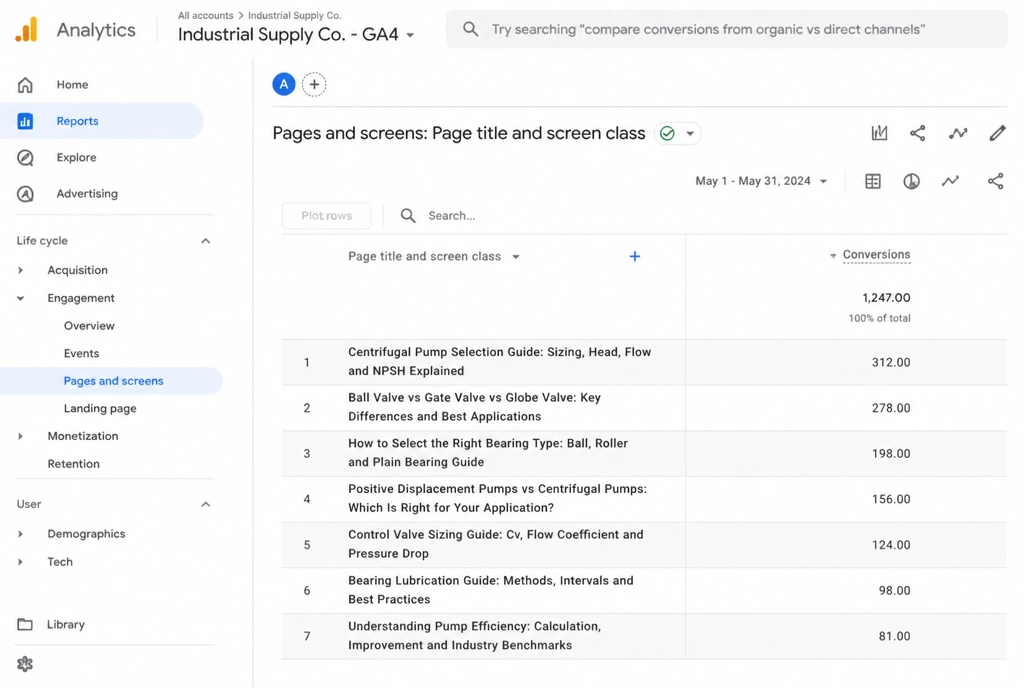Select Control Valve Sizing Guide row
Image resolution: width=1024 pixels, height=688 pixels.
tap(644, 545)
